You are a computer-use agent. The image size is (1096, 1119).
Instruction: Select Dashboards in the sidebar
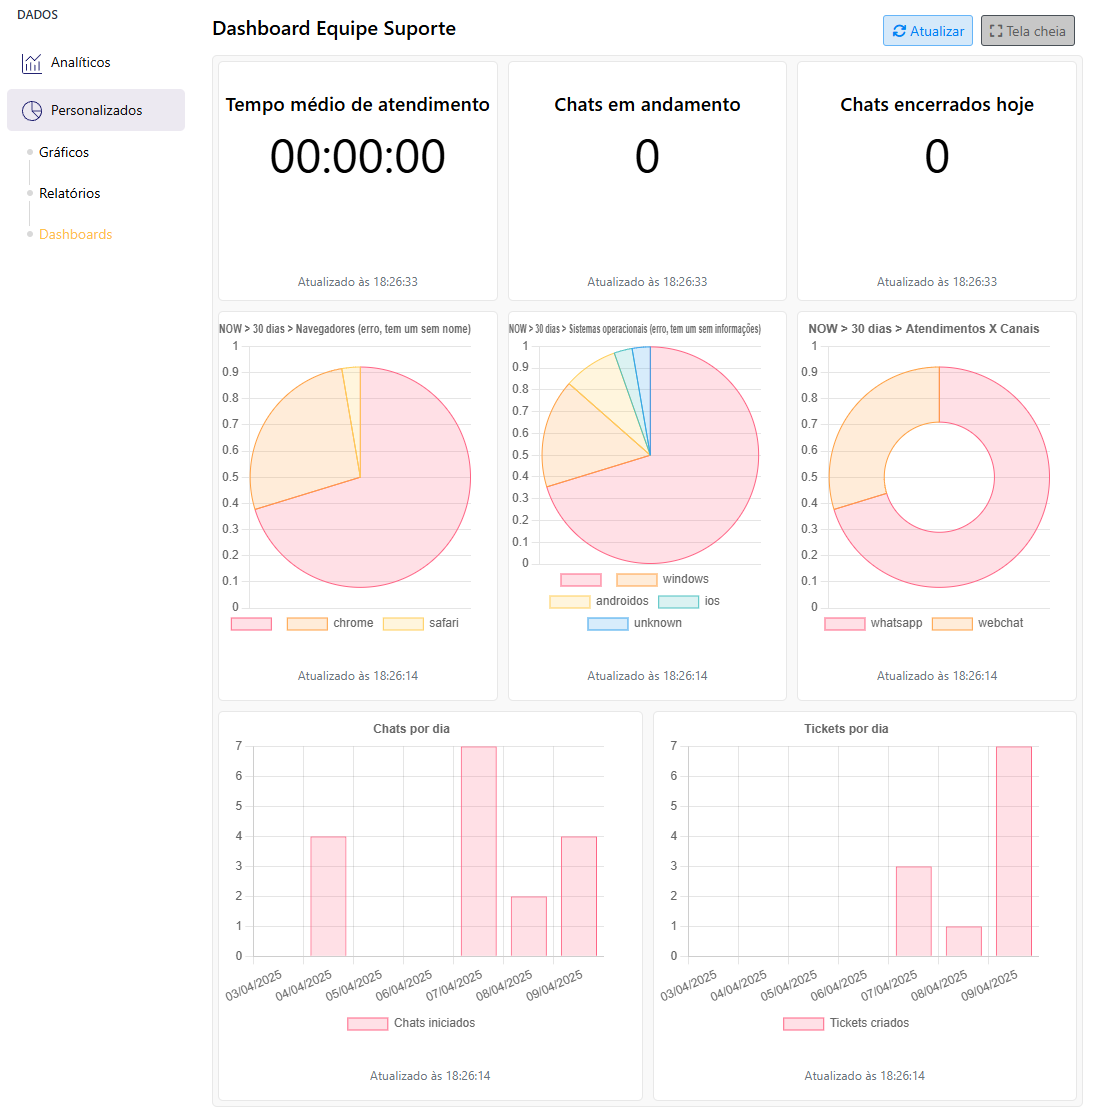[75, 234]
